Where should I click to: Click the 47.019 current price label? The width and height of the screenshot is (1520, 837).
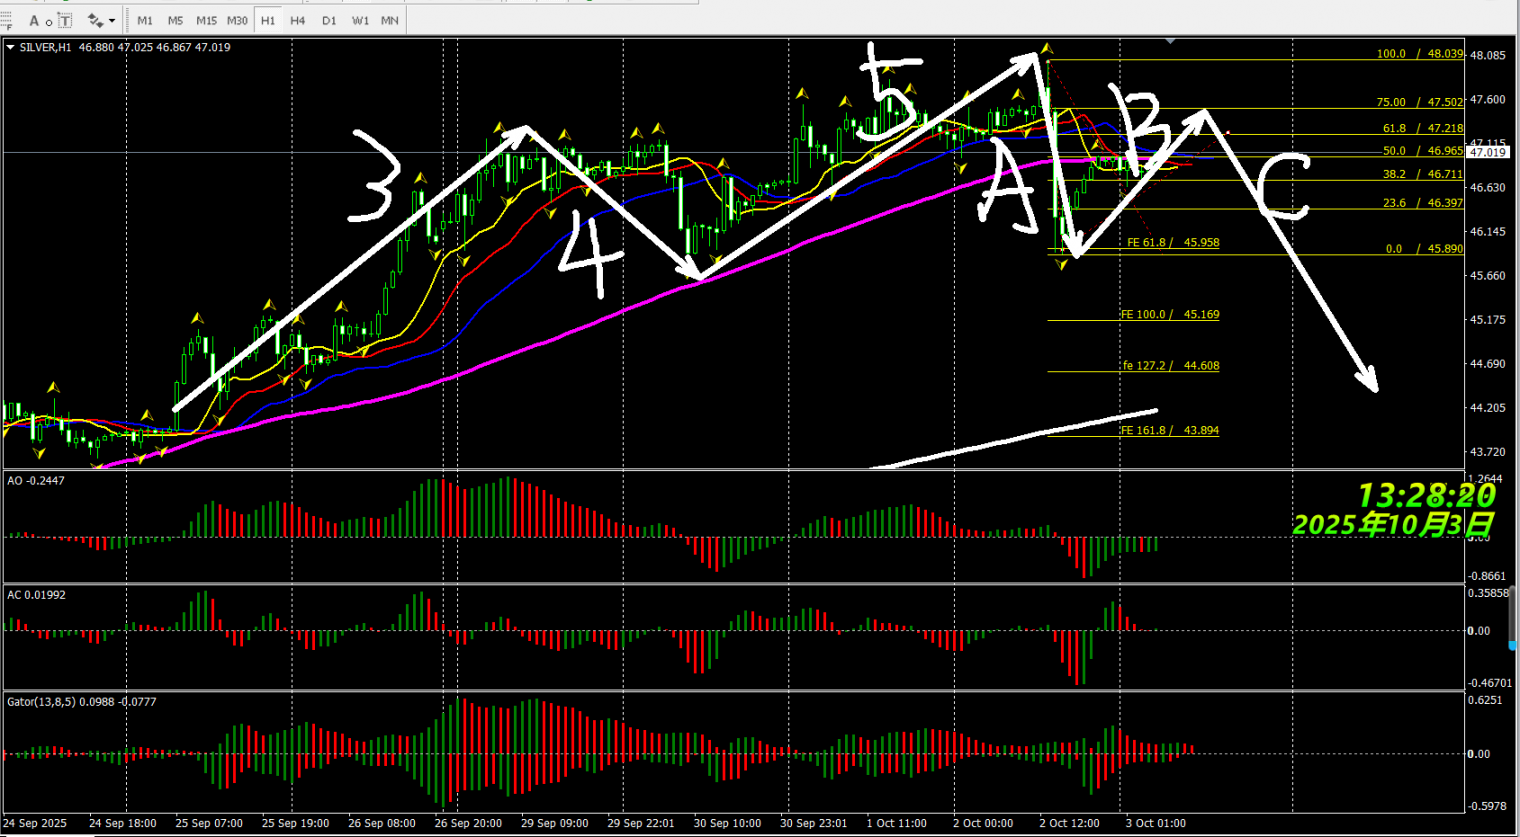tap(1488, 152)
